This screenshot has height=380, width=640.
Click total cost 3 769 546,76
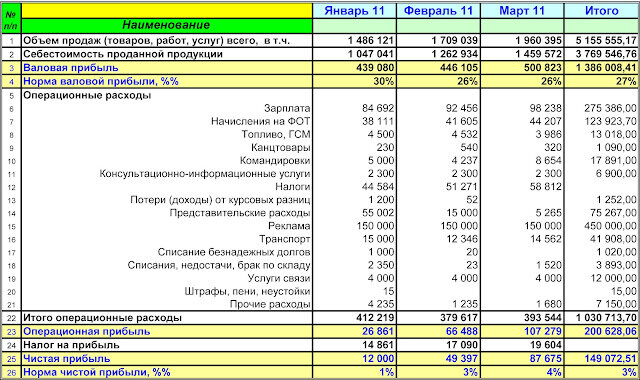[606, 54]
